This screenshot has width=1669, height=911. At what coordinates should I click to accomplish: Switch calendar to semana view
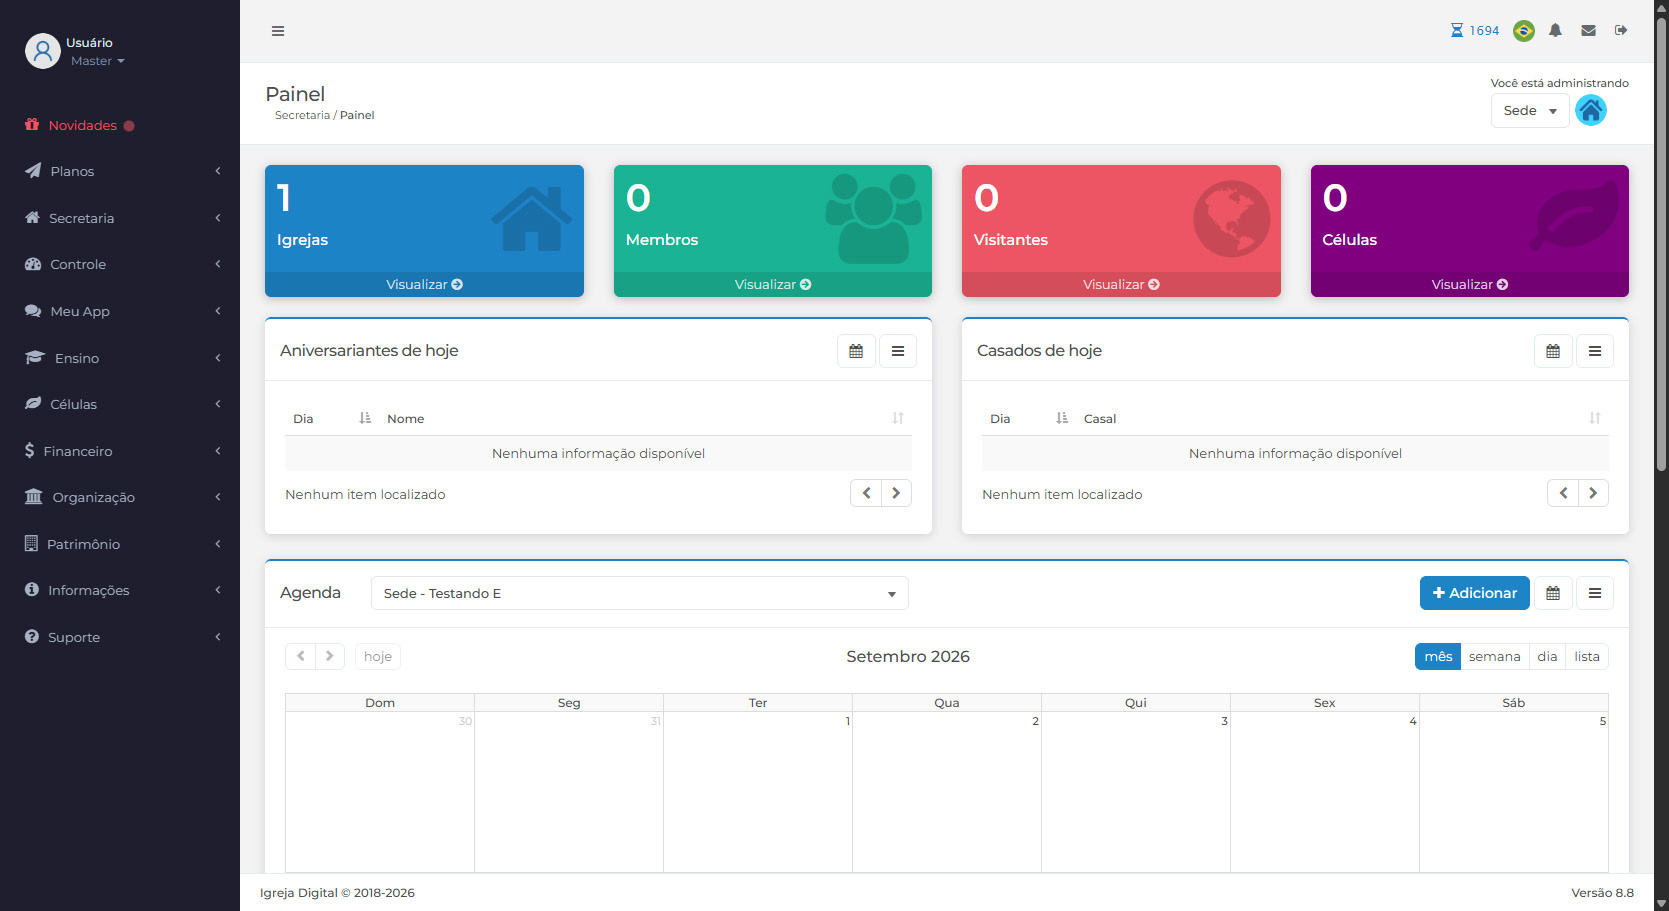pyautogui.click(x=1494, y=656)
